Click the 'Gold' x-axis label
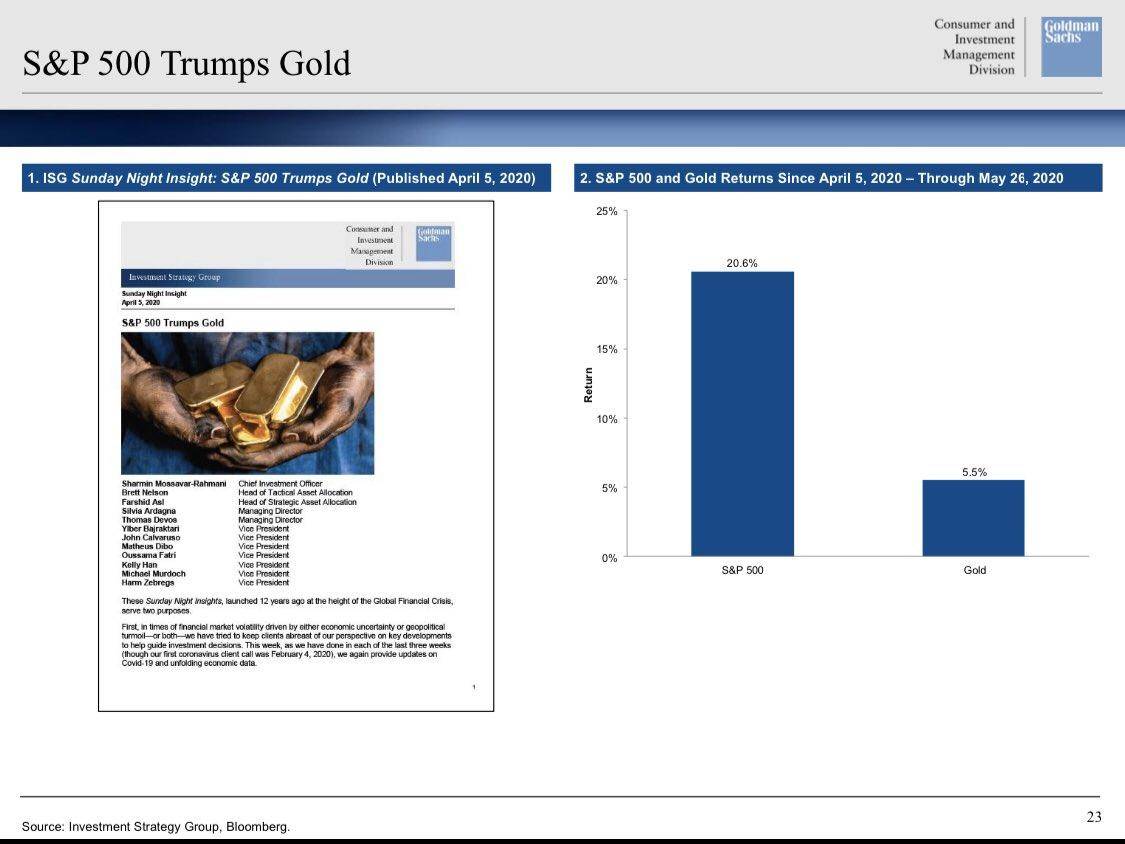The width and height of the screenshot is (1125, 844). (974, 570)
